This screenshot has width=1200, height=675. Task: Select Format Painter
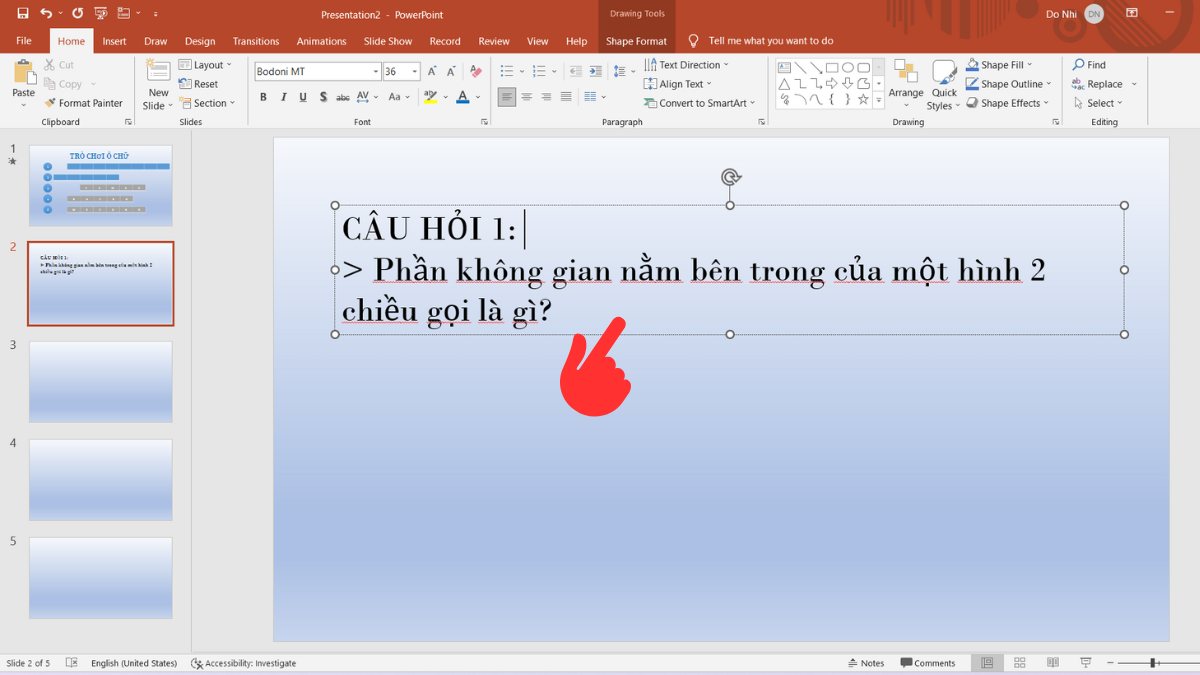click(x=84, y=103)
